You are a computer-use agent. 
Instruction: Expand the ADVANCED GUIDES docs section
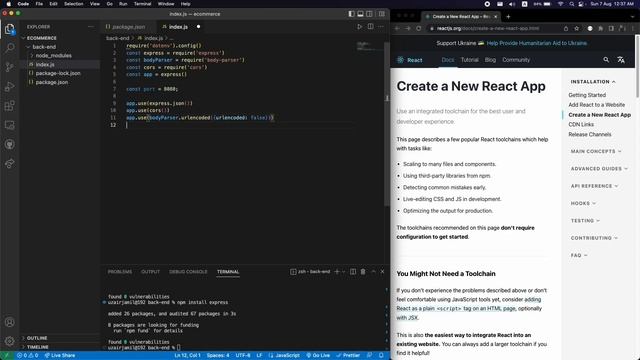tap(599, 169)
